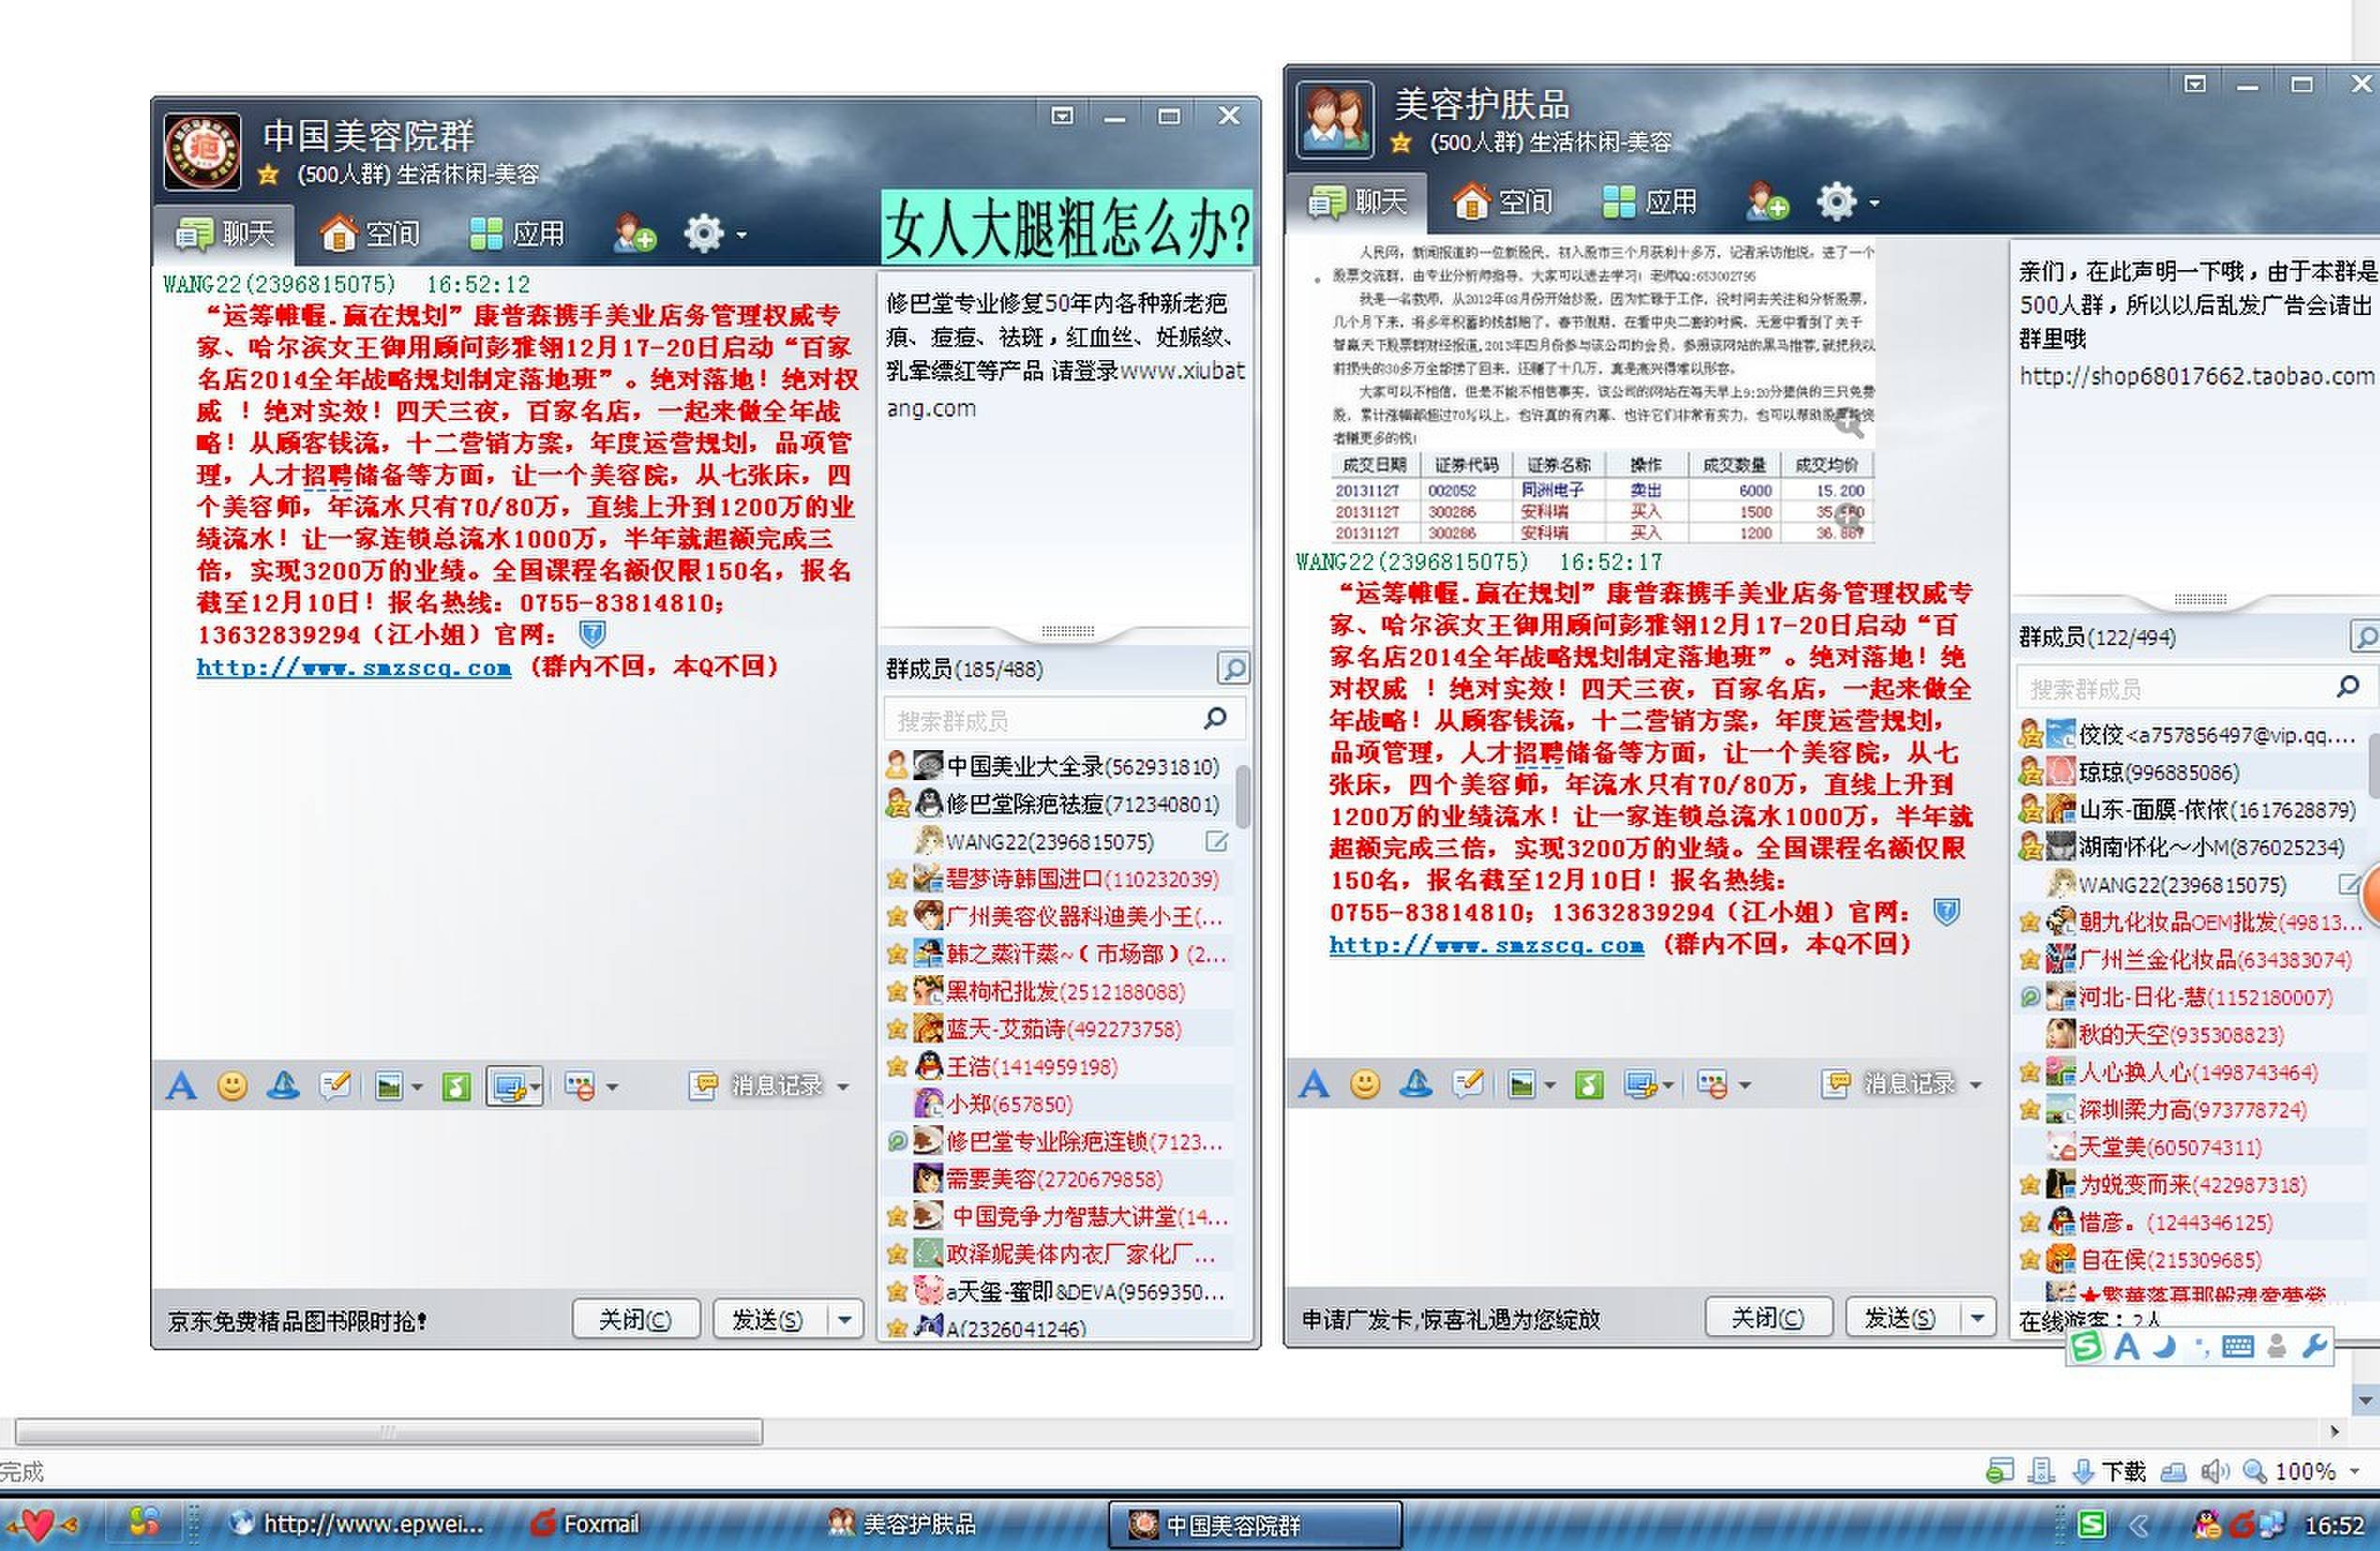Switch to 聊天 tab in 美容护肤品
The image size is (2380, 1551).
[1357, 203]
